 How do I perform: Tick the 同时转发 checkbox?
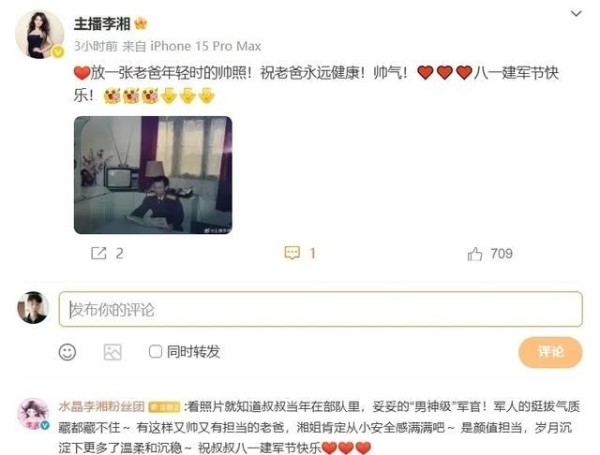point(155,351)
